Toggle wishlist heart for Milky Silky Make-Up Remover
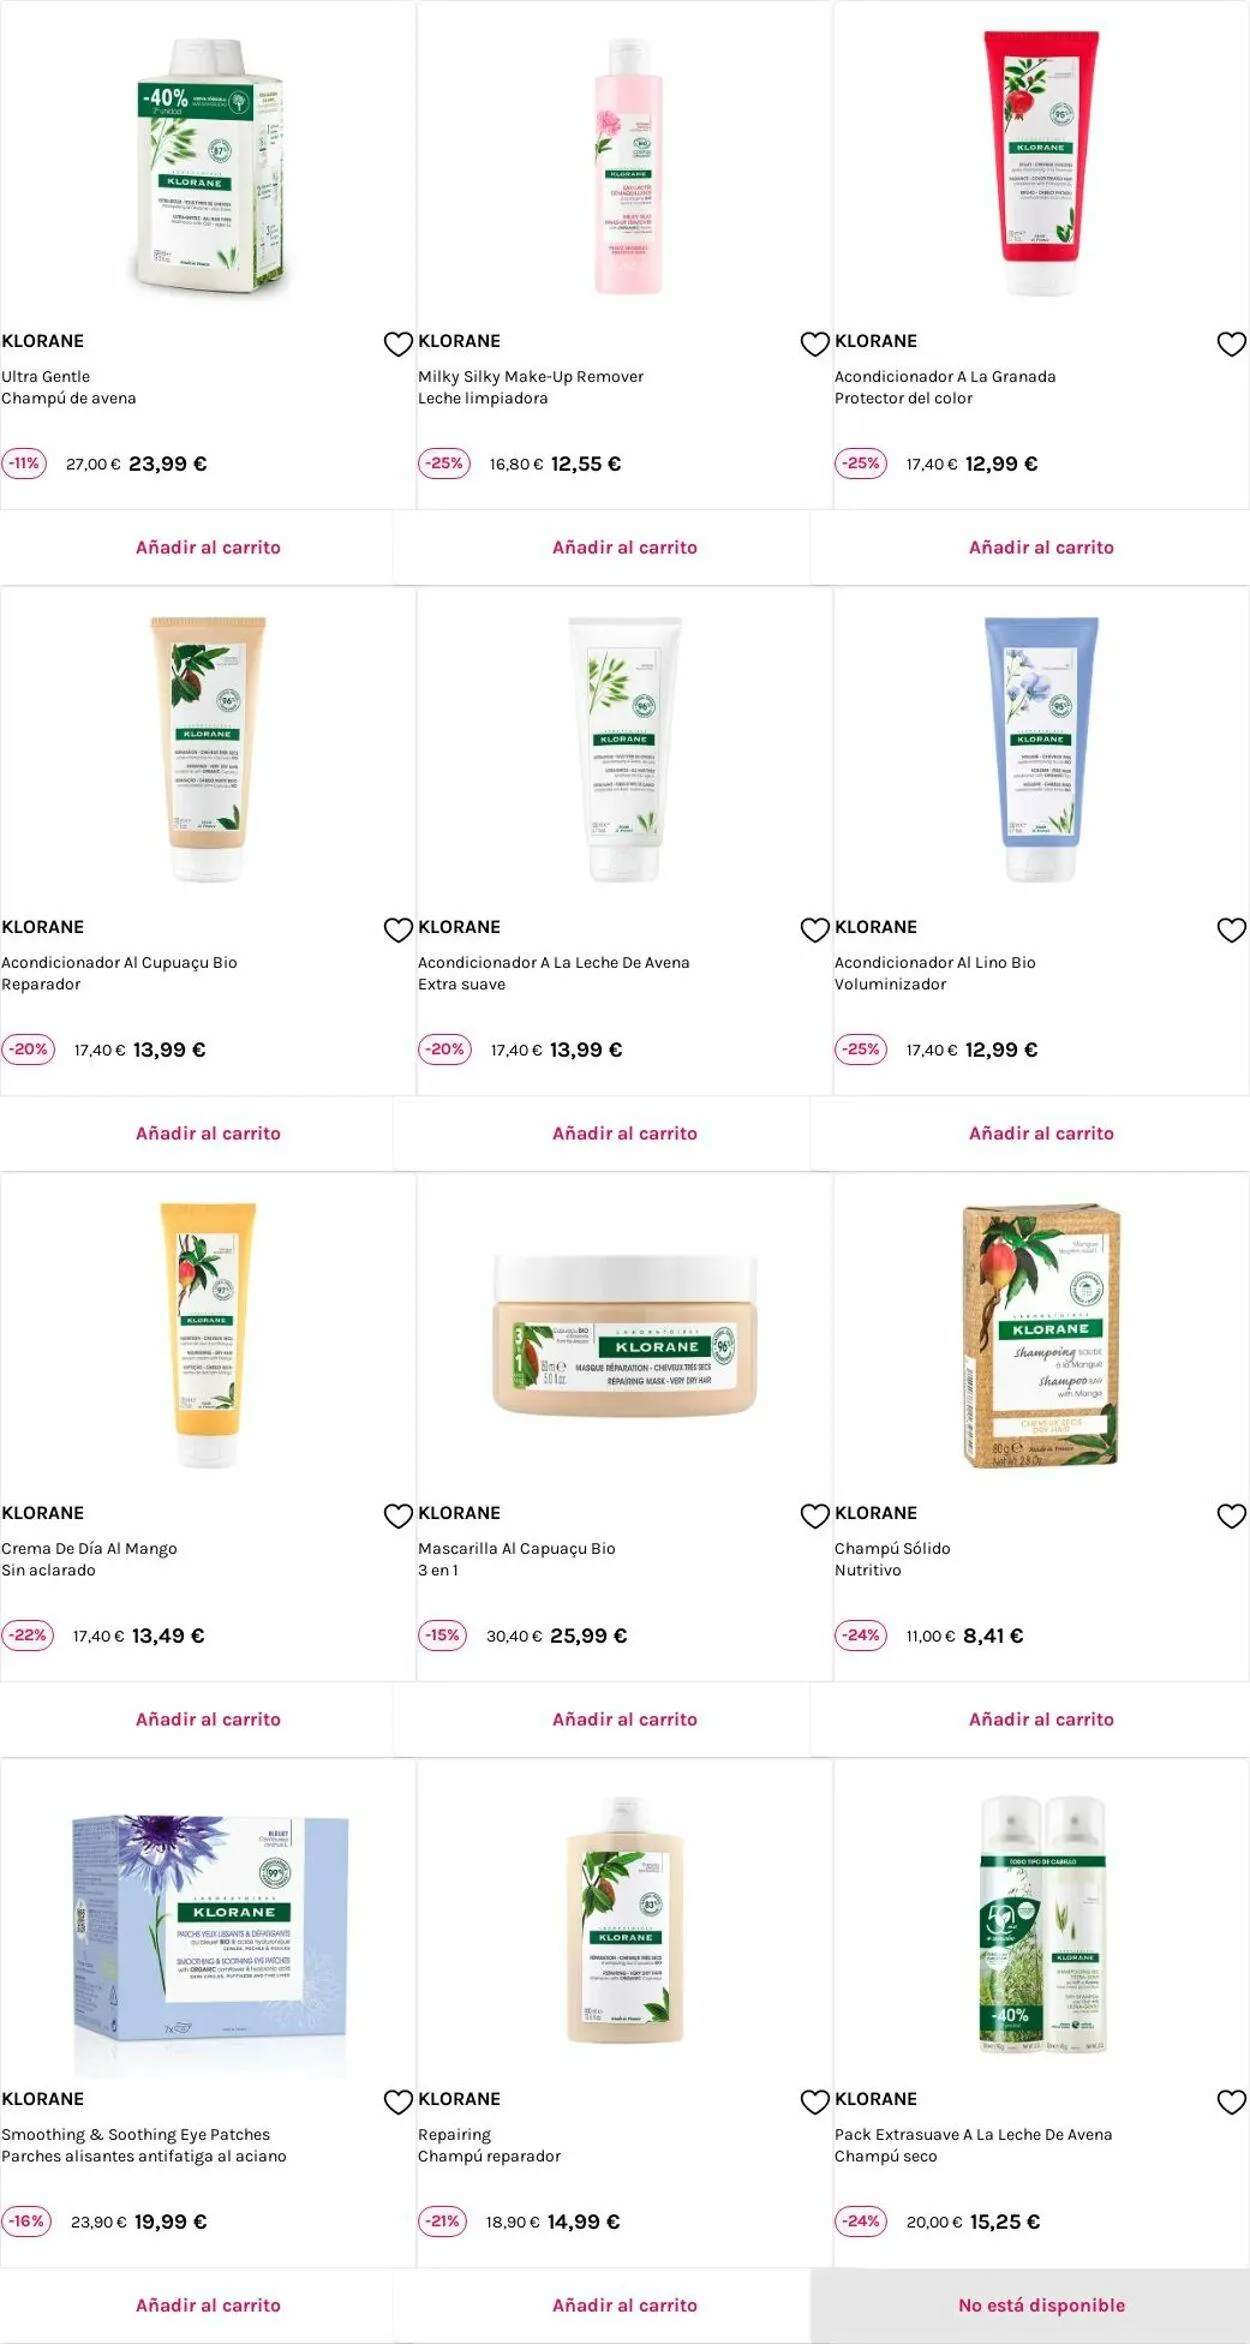1250x2344 pixels. pyautogui.click(x=815, y=344)
